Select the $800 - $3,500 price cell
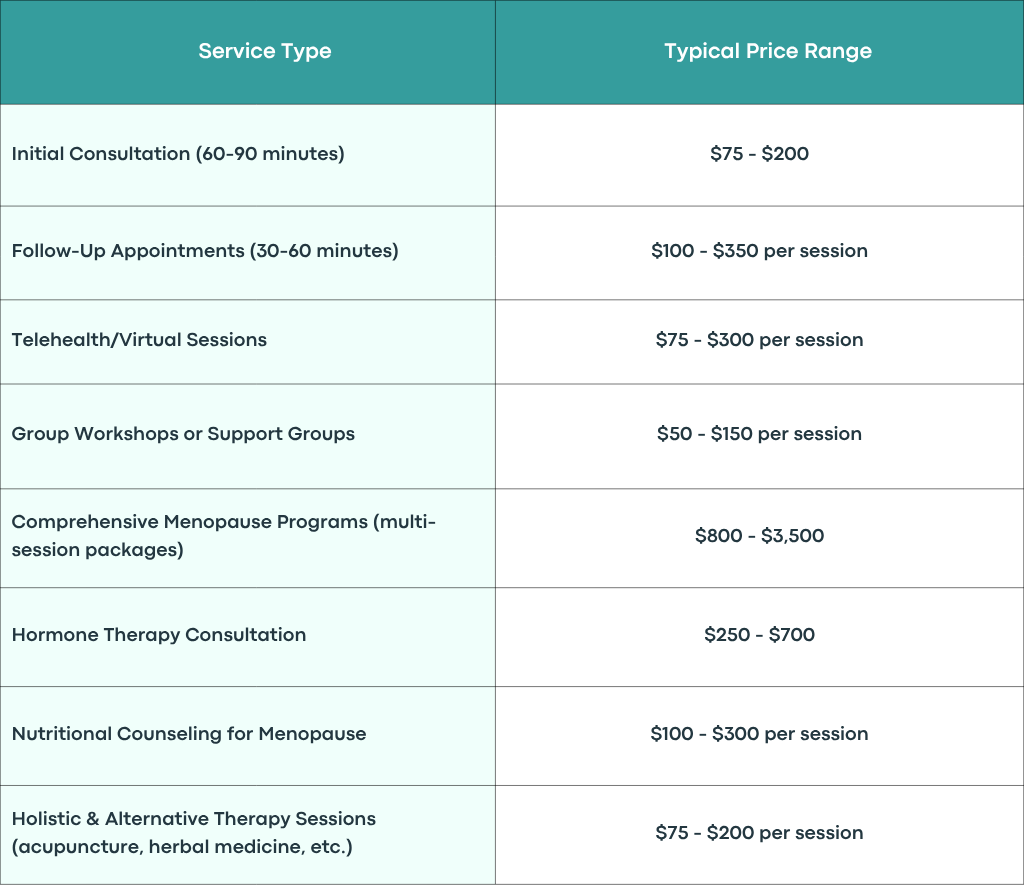Screen dimensions: 1024x885 pyautogui.click(x=760, y=536)
